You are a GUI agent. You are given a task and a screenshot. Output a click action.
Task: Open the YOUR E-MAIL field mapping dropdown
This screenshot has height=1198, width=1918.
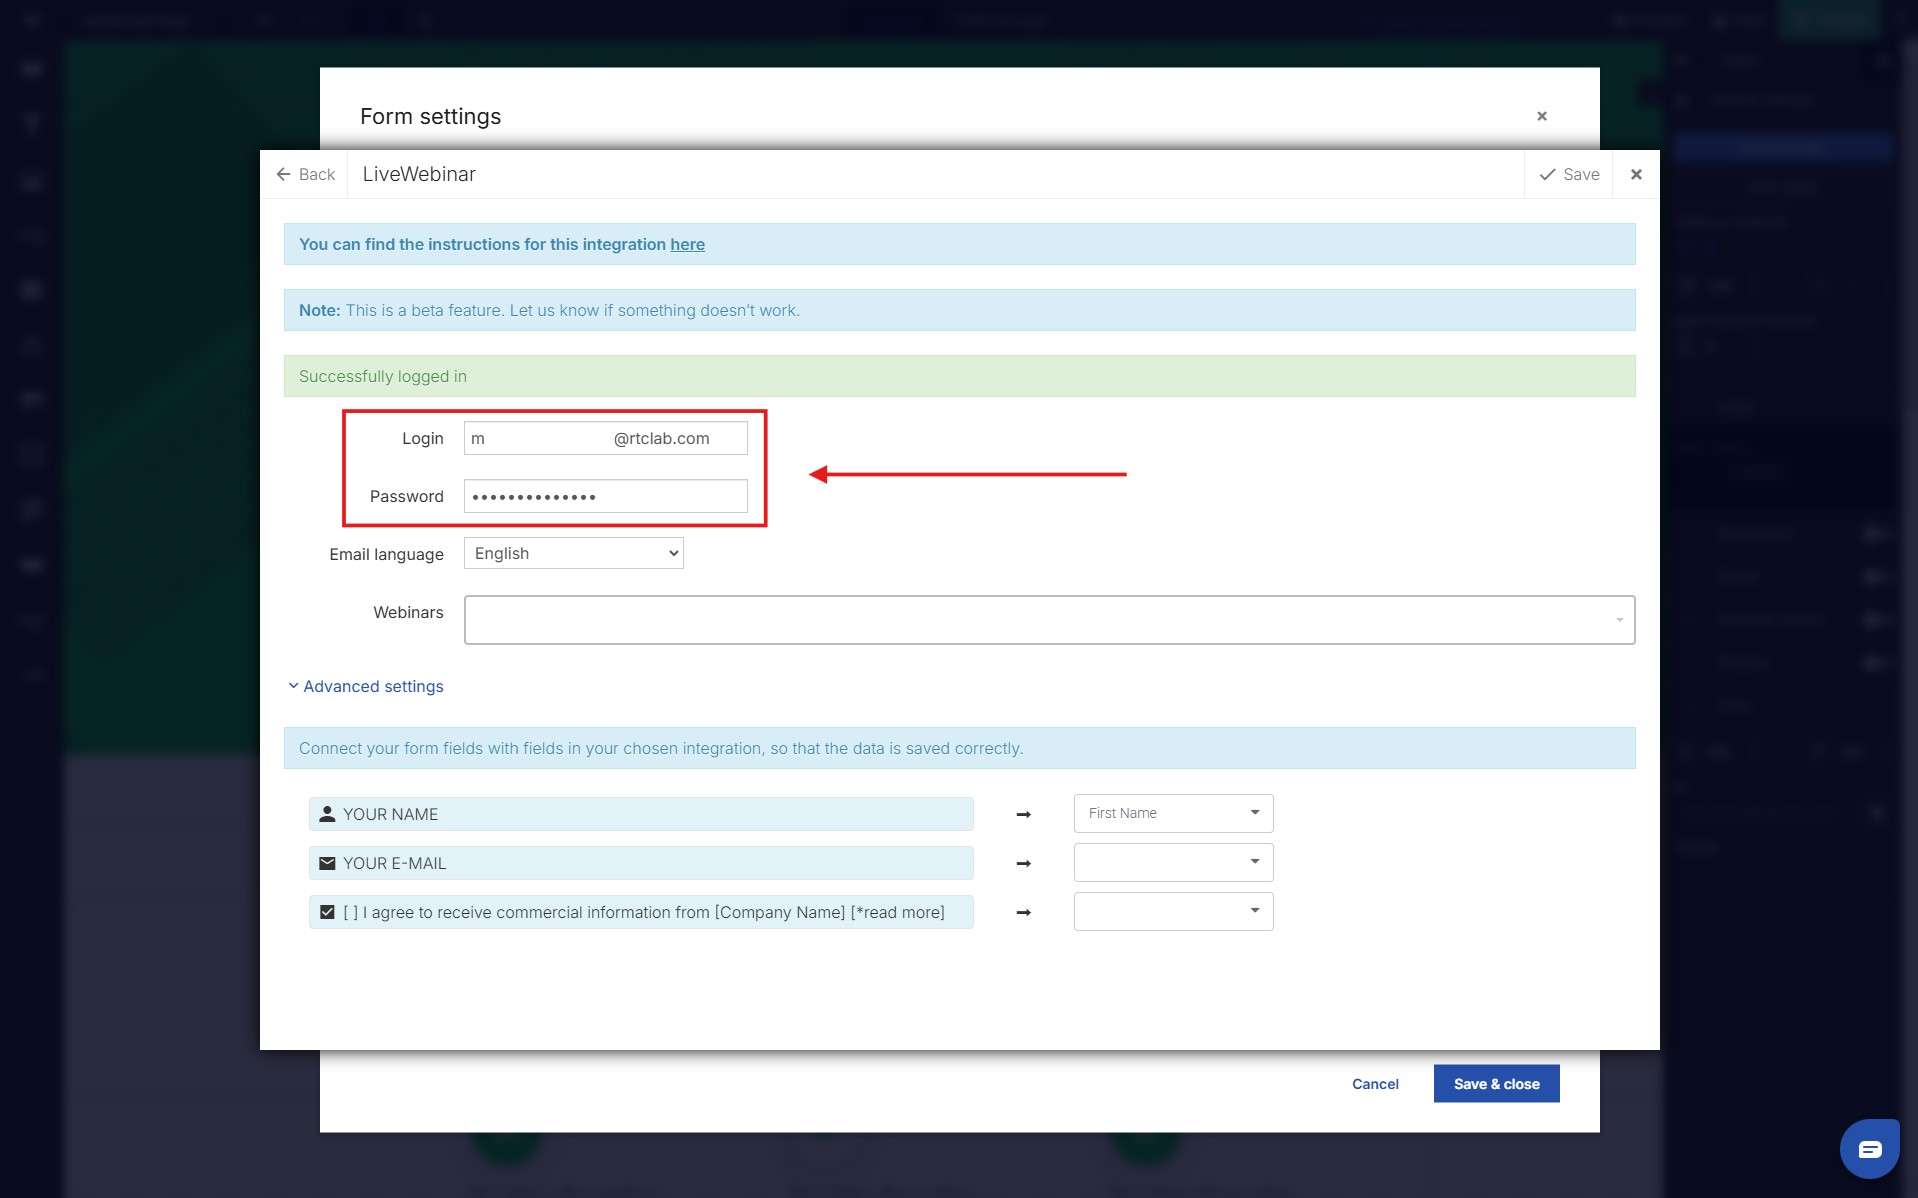tap(1172, 862)
